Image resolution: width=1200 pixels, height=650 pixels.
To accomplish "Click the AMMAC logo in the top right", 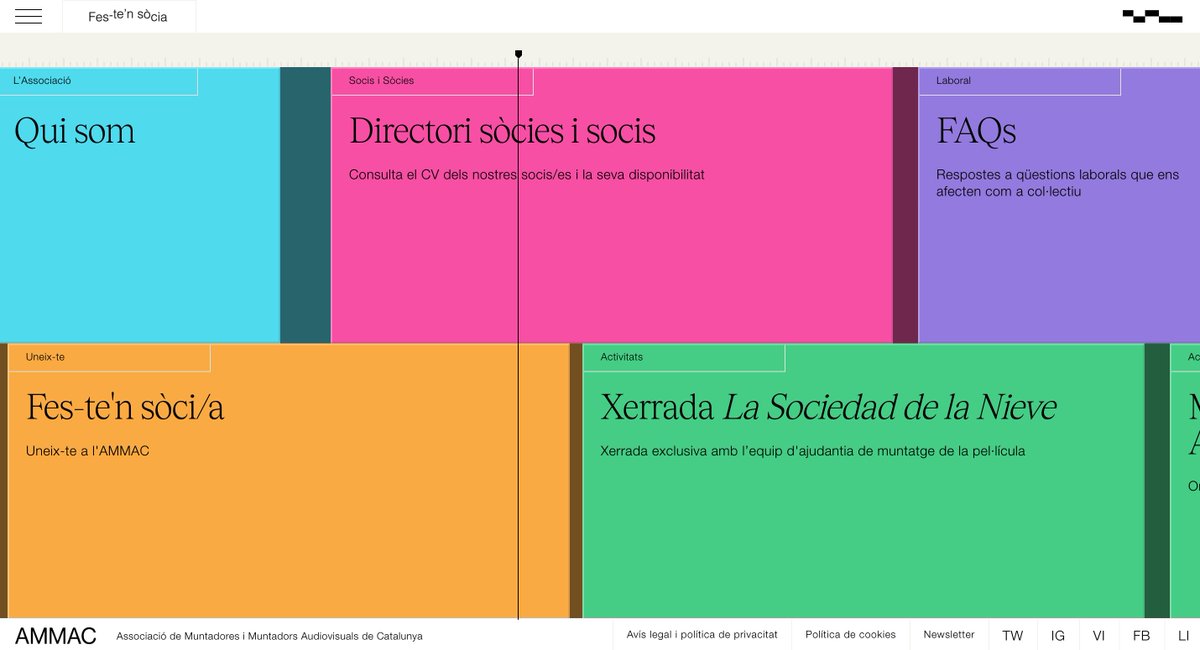I will point(1152,16).
